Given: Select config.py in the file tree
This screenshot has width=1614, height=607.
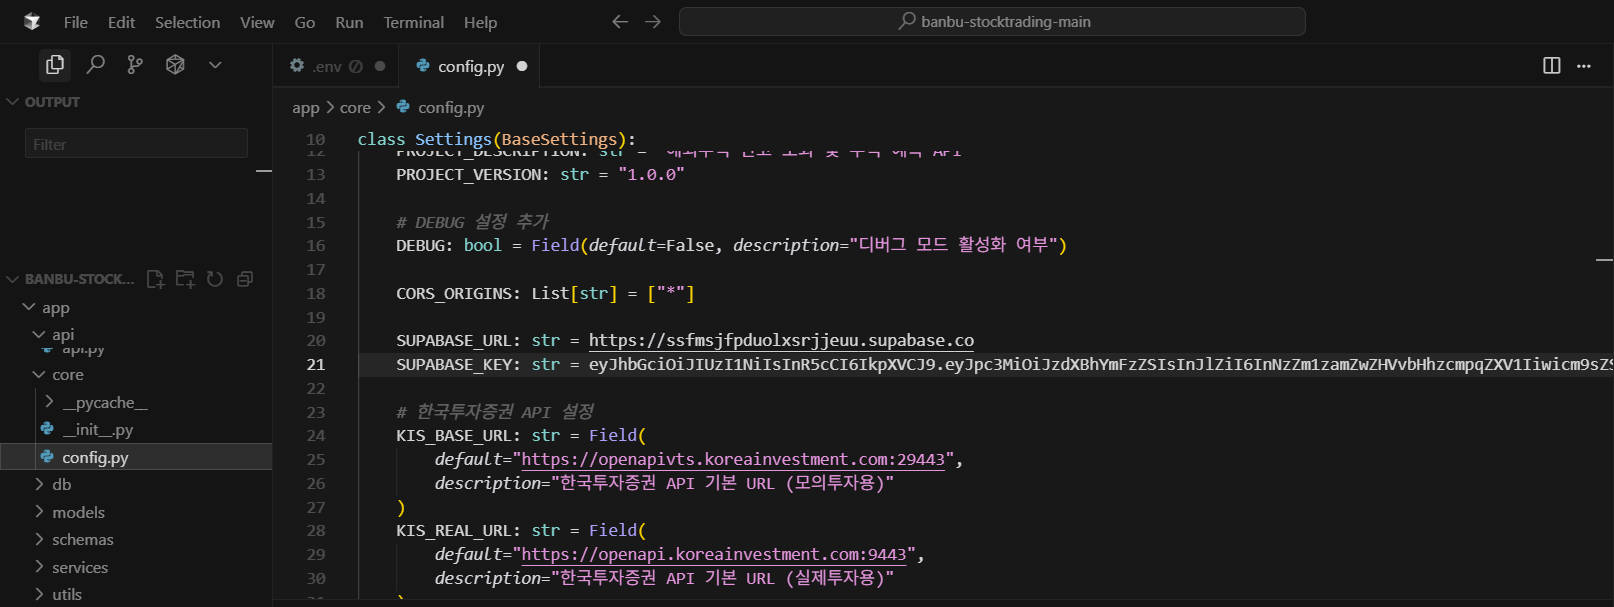Looking at the screenshot, I should (x=95, y=457).
